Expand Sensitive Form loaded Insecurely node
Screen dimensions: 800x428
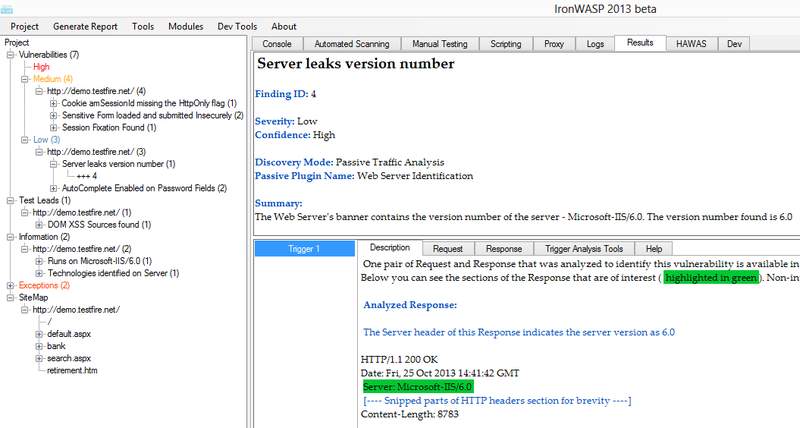(54, 115)
